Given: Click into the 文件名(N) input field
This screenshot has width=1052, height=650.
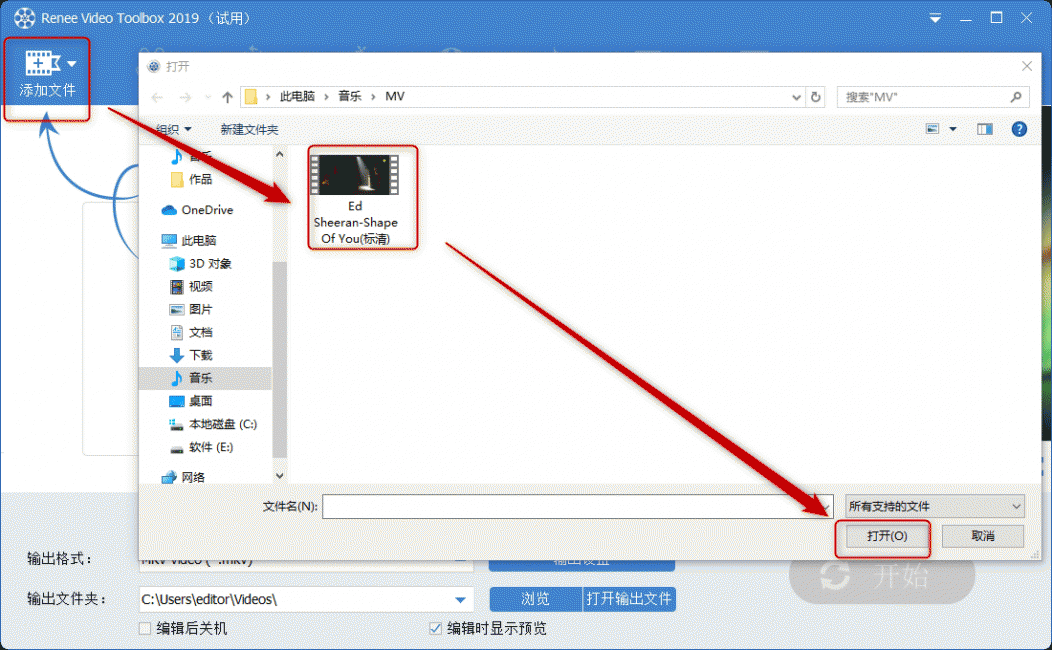Looking at the screenshot, I should (x=577, y=506).
